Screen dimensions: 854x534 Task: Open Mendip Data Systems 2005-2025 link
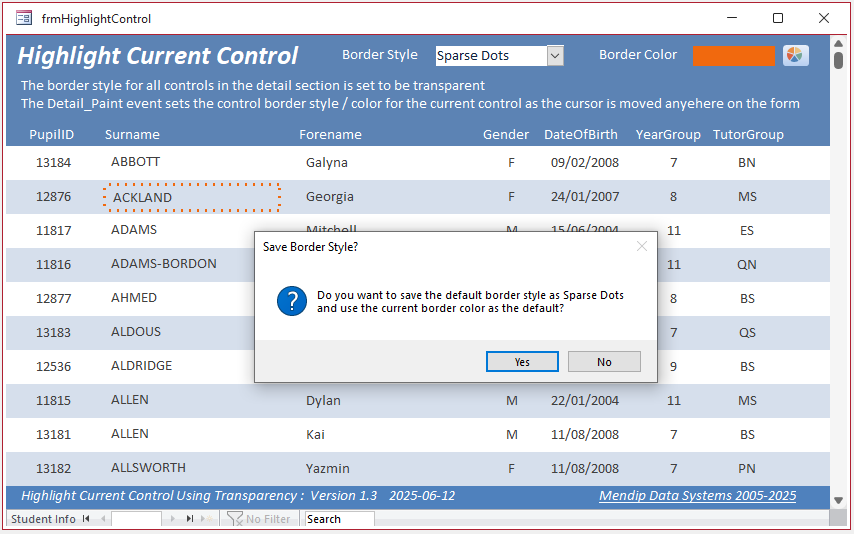698,496
